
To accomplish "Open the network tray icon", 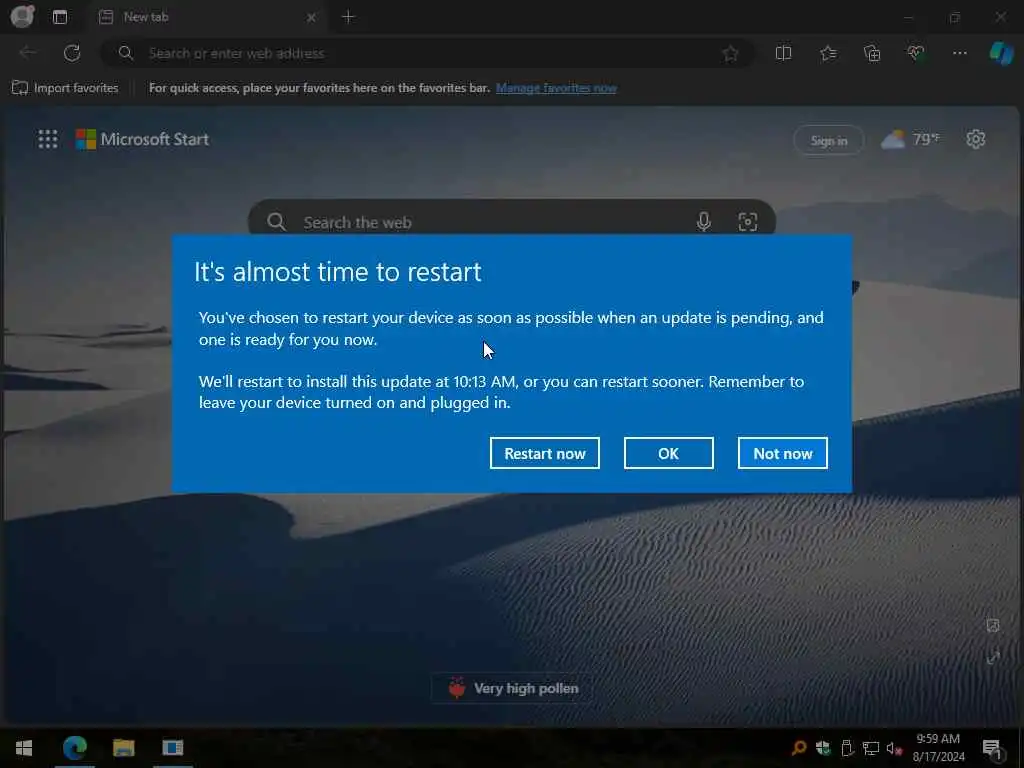I will click(870, 748).
